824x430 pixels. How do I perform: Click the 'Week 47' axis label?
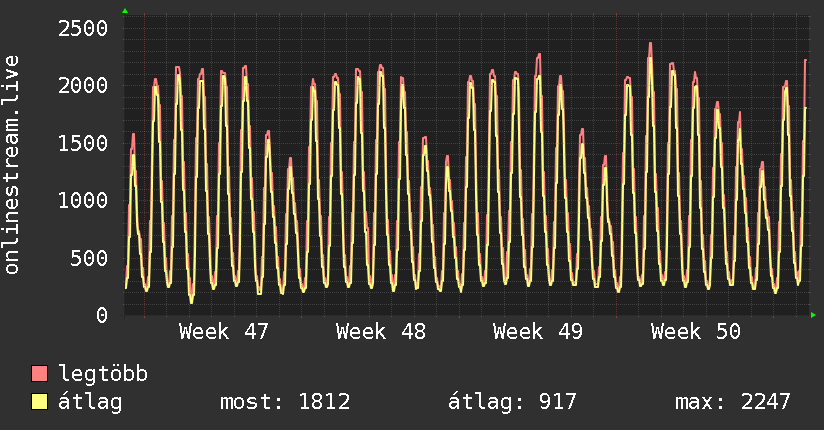(223, 332)
